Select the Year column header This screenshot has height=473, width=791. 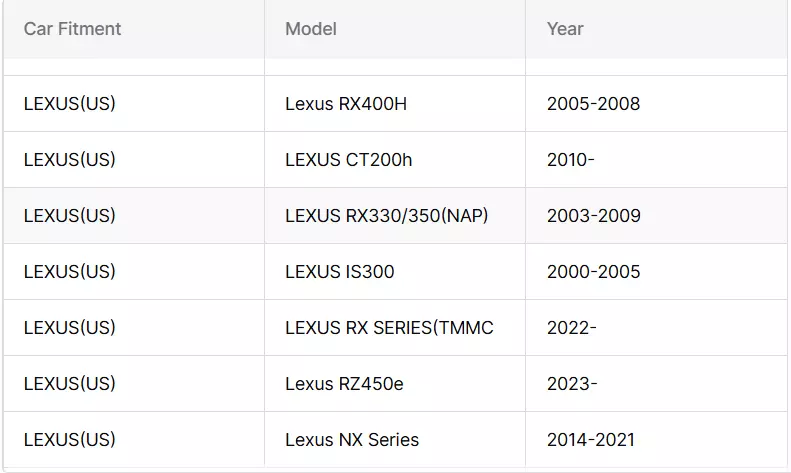click(656, 29)
